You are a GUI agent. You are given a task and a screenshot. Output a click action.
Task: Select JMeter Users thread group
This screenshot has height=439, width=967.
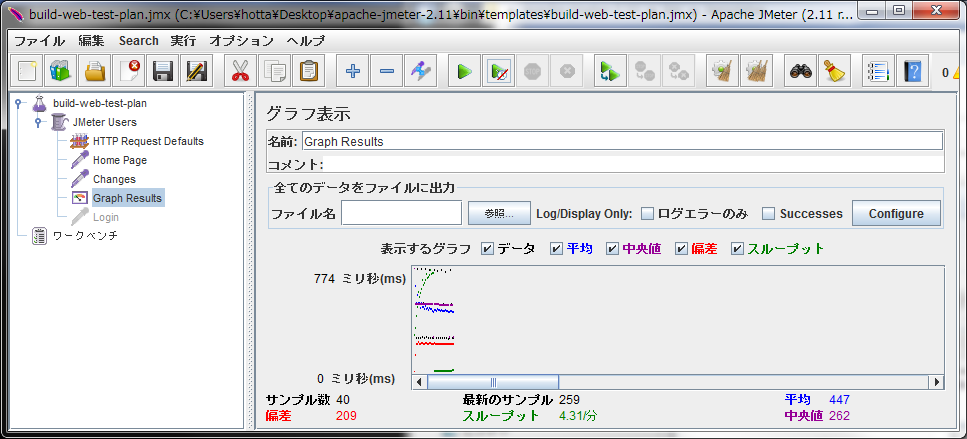pos(105,122)
